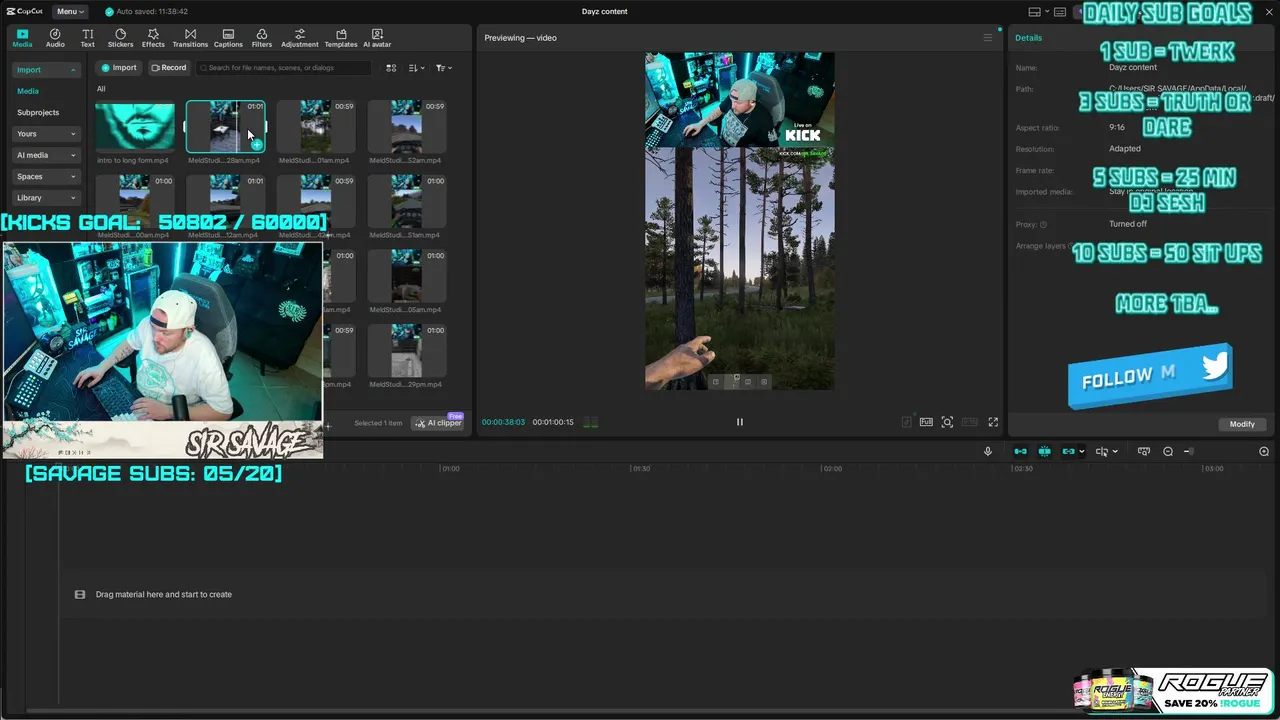The image size is (1280, 720).
Task: Add the selected clip with plus icon
Action: 257,145
